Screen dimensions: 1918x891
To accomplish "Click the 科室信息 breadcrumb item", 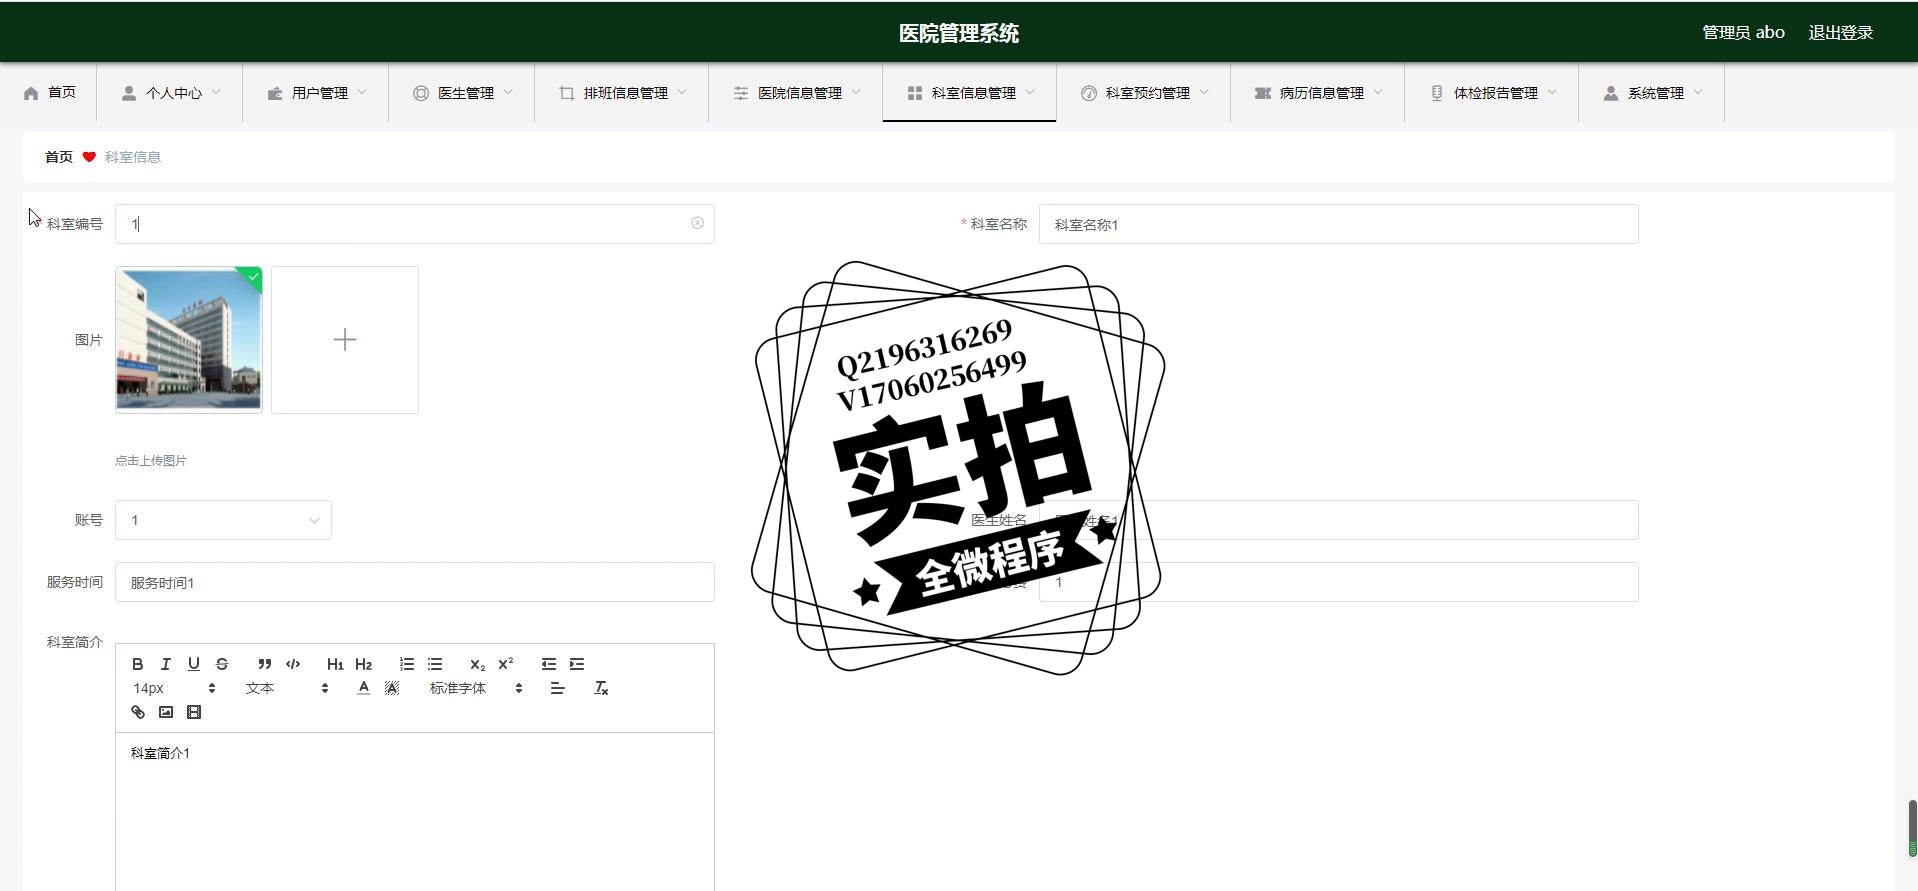I will click(x=133, y=157).
